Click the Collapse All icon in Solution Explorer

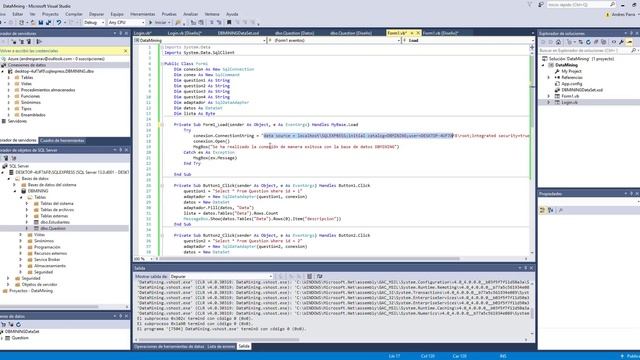[x=596, y=42]
